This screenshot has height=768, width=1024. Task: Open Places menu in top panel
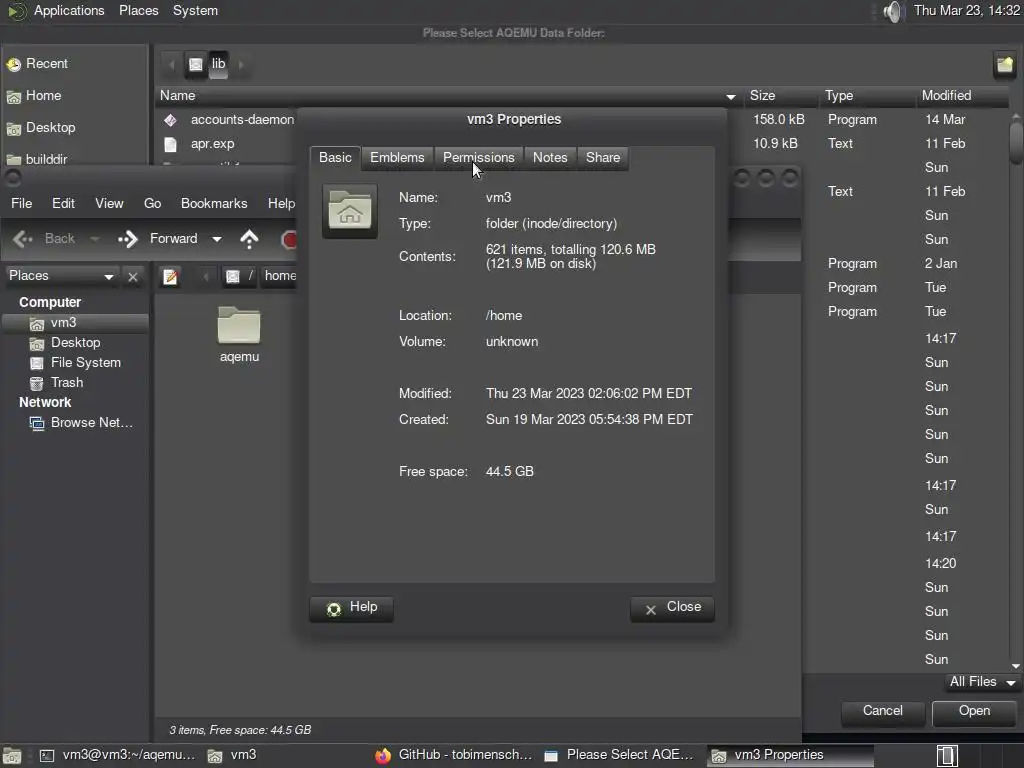(x=138, y=10)
